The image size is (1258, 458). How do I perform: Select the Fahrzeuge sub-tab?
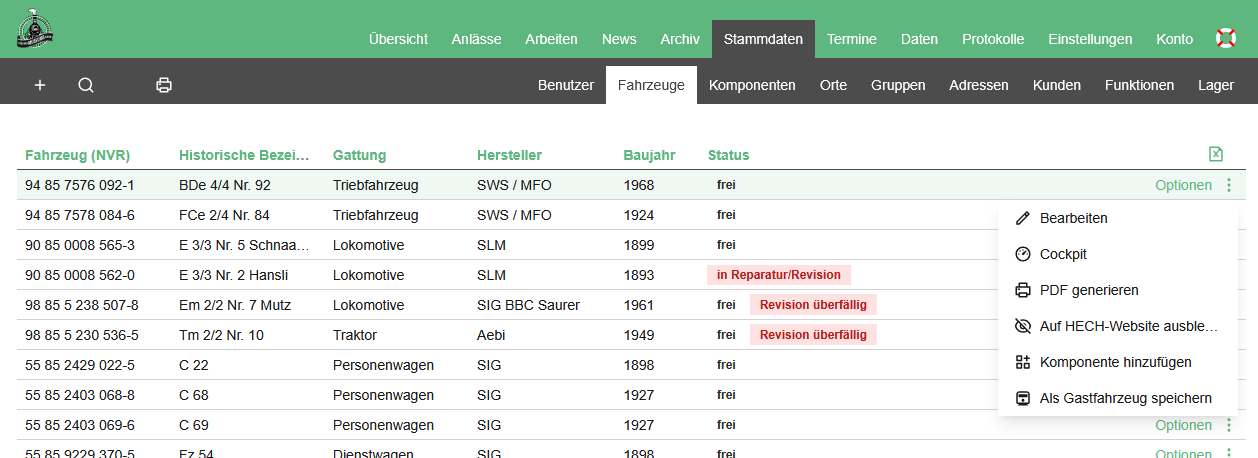pos(651,85)
